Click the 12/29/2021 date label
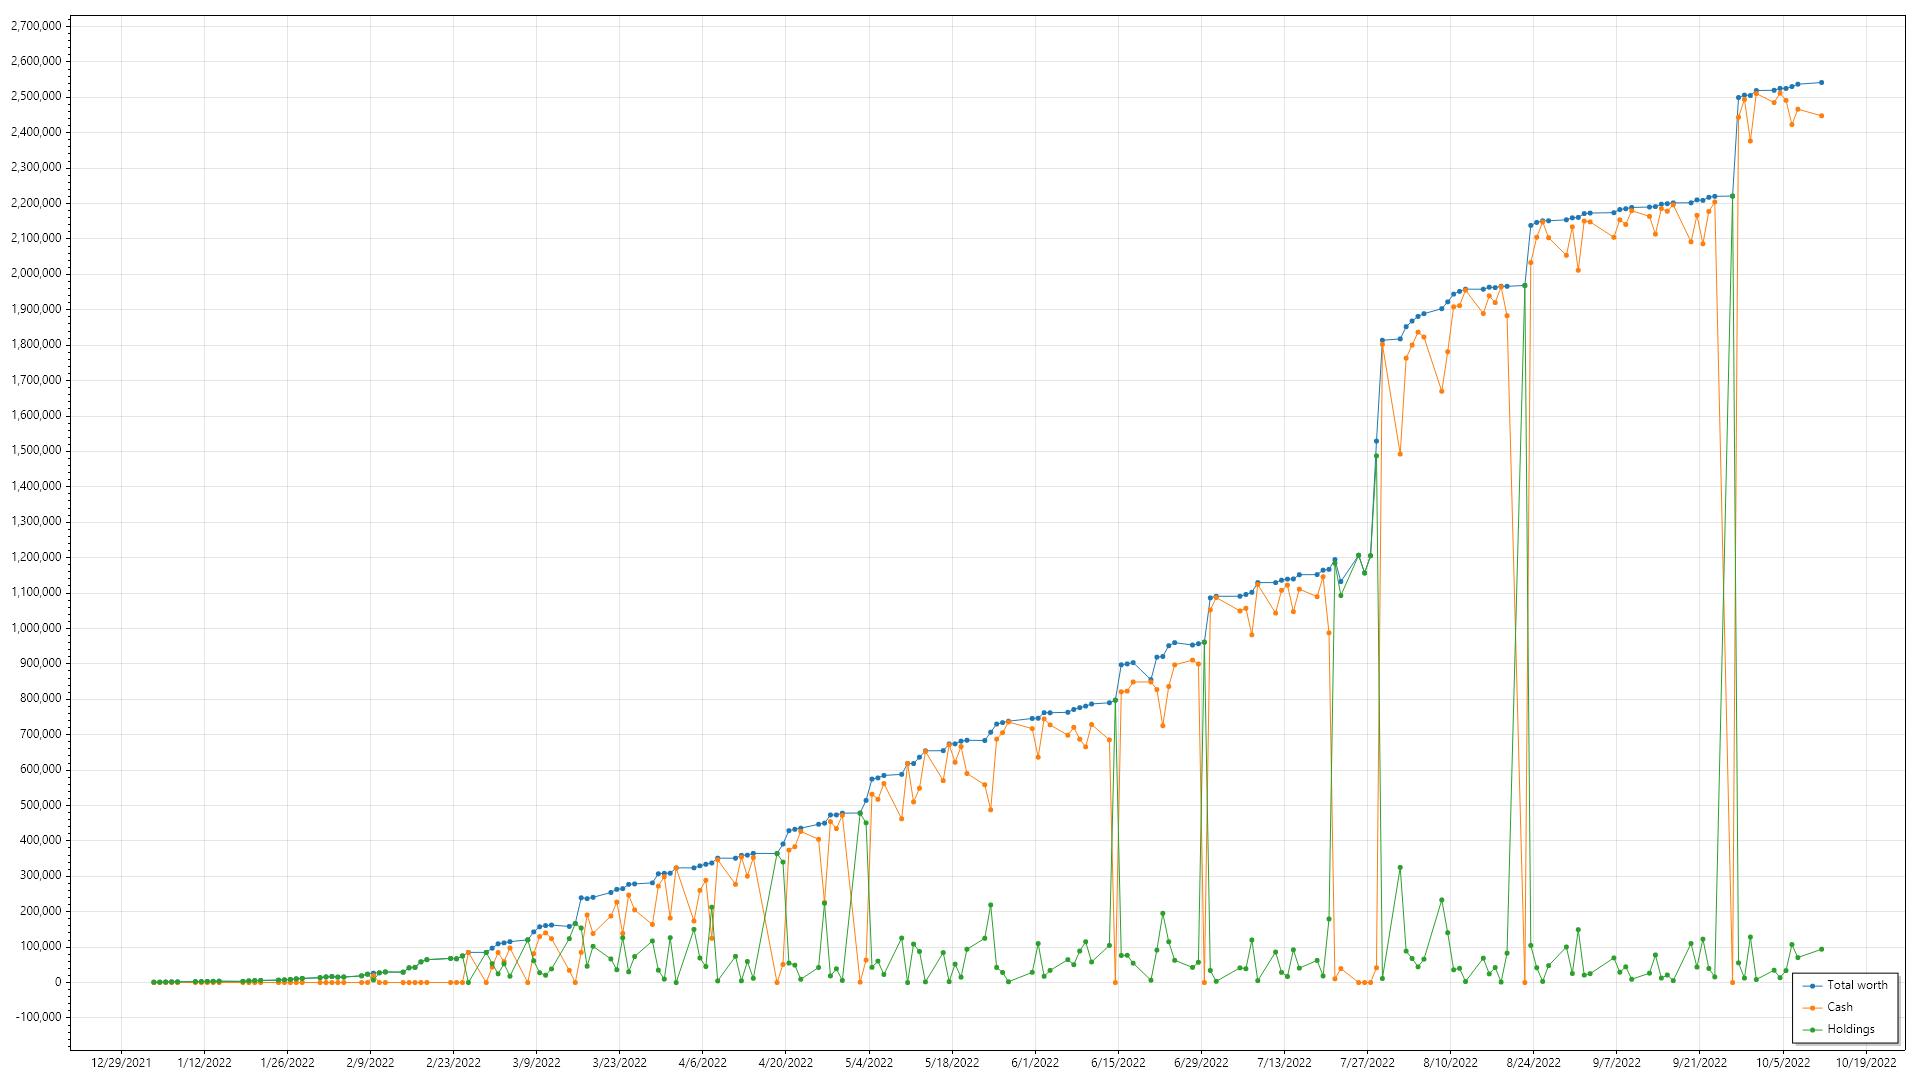1920x1080 pixels. [x=121, y=1063]
